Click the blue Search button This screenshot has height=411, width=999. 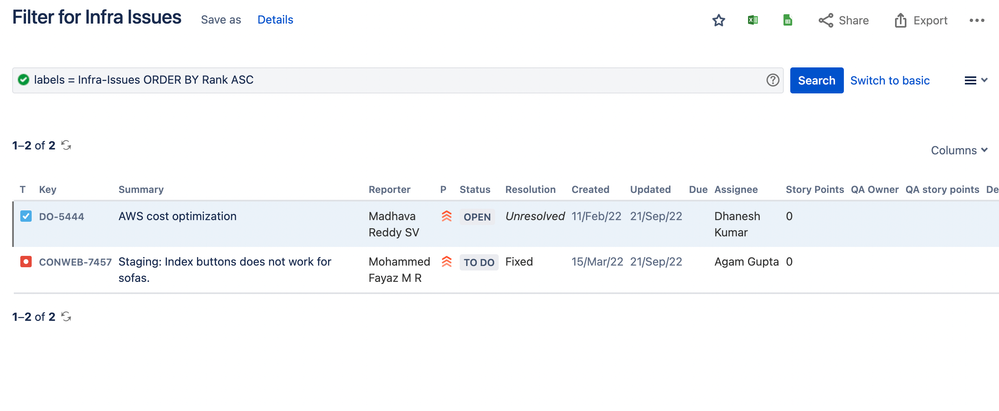(x=817, y=80)
